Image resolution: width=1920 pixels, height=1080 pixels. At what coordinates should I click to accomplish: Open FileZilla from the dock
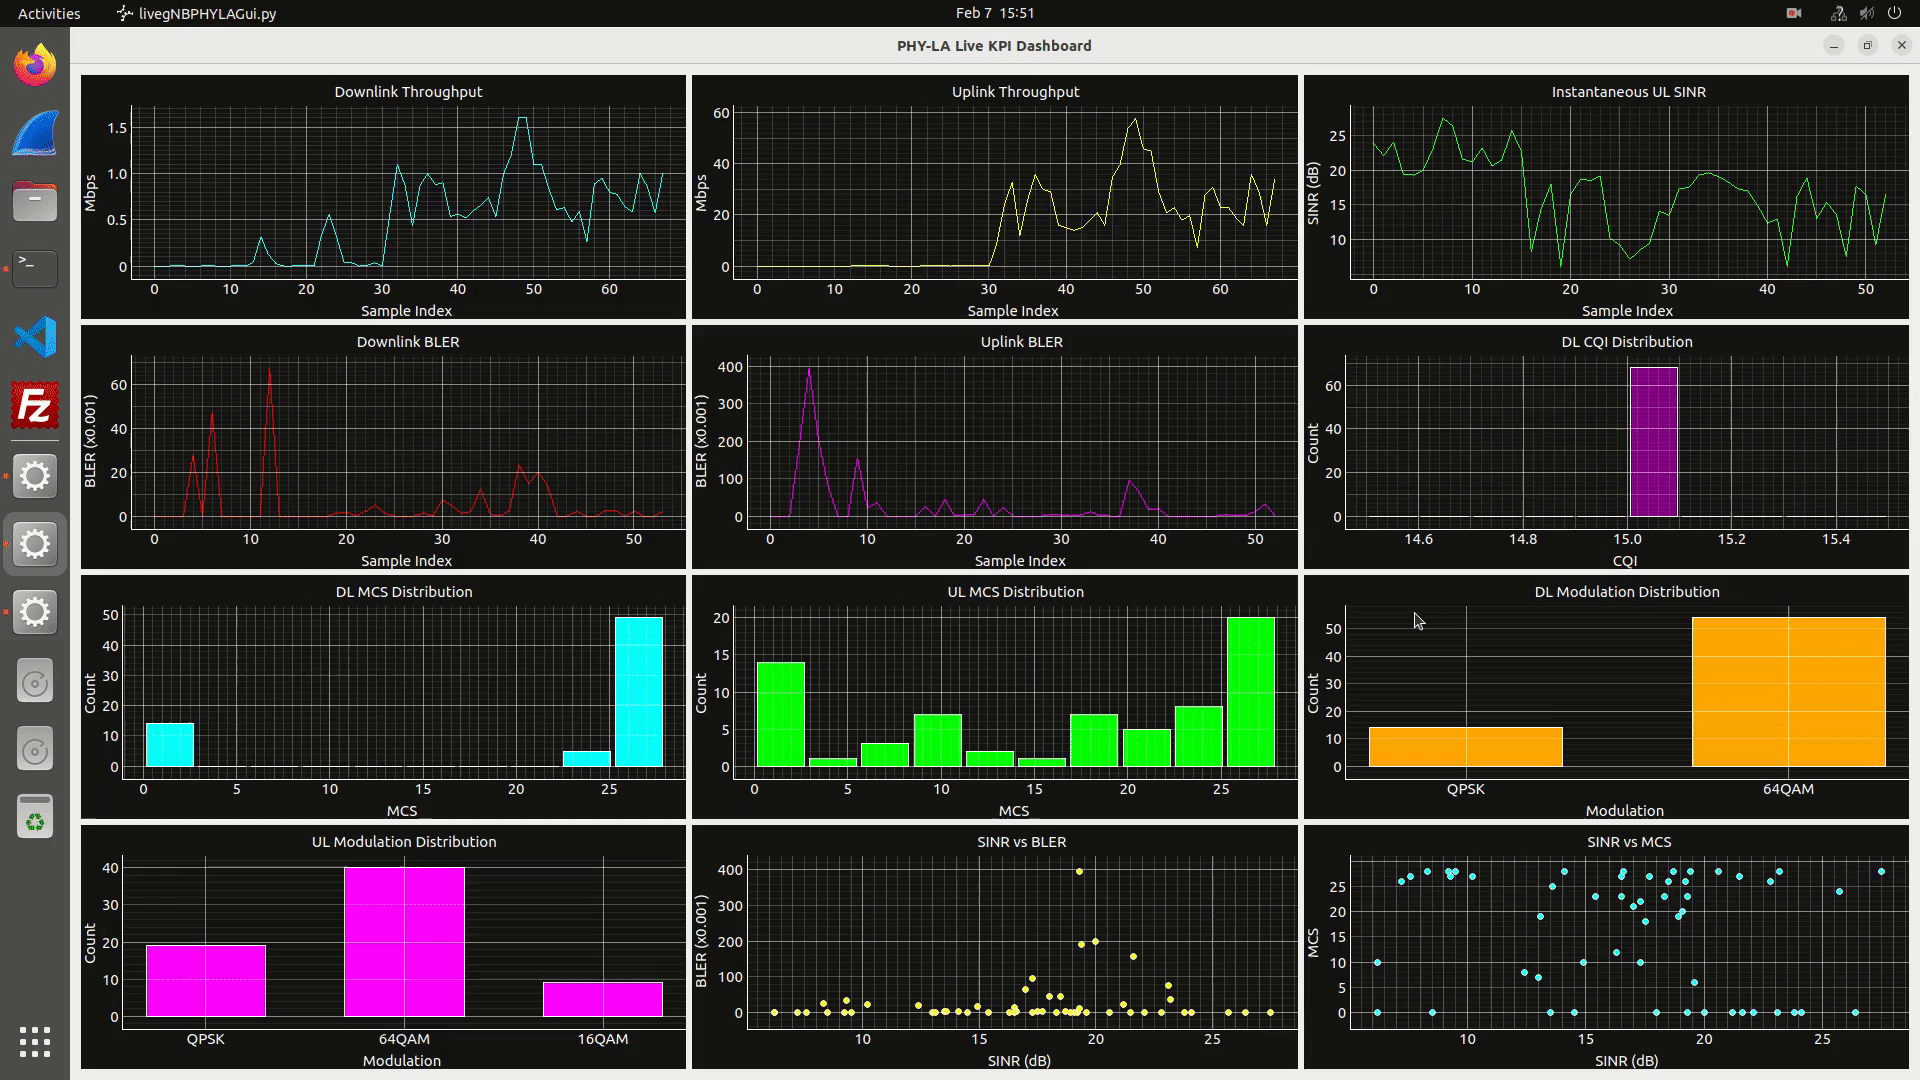(x=35, y=407)
